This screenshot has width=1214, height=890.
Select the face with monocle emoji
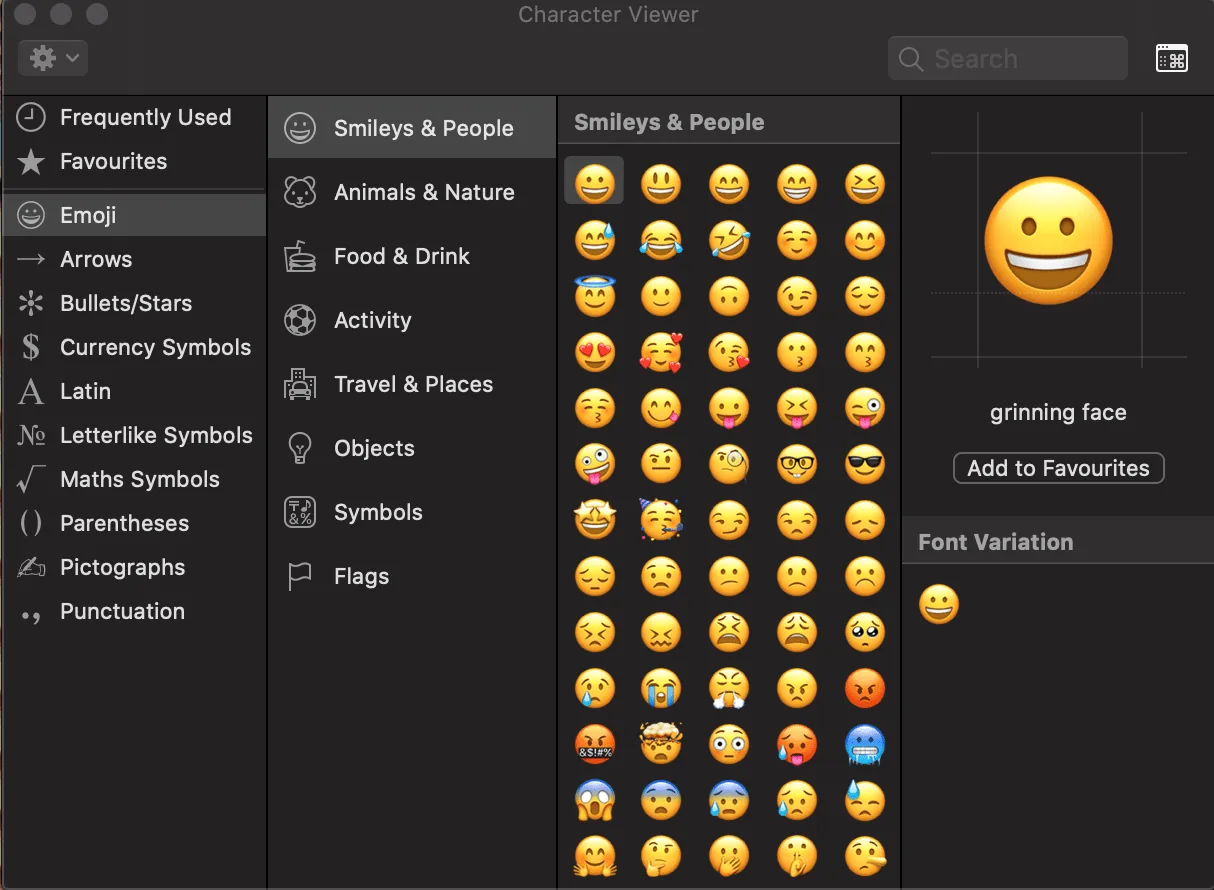coord(729,464)
